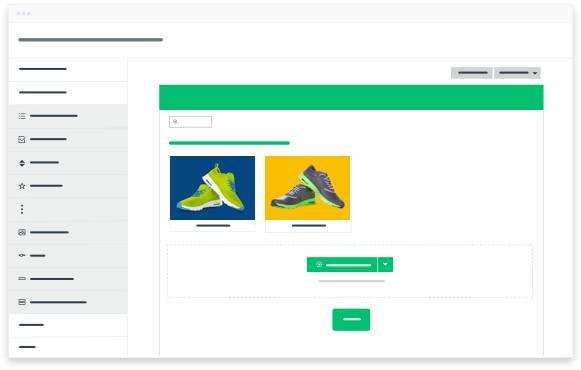Open first unlabeled section at sidebar top
This screenshot has height=370, width=581.
(x=68, y=69)
